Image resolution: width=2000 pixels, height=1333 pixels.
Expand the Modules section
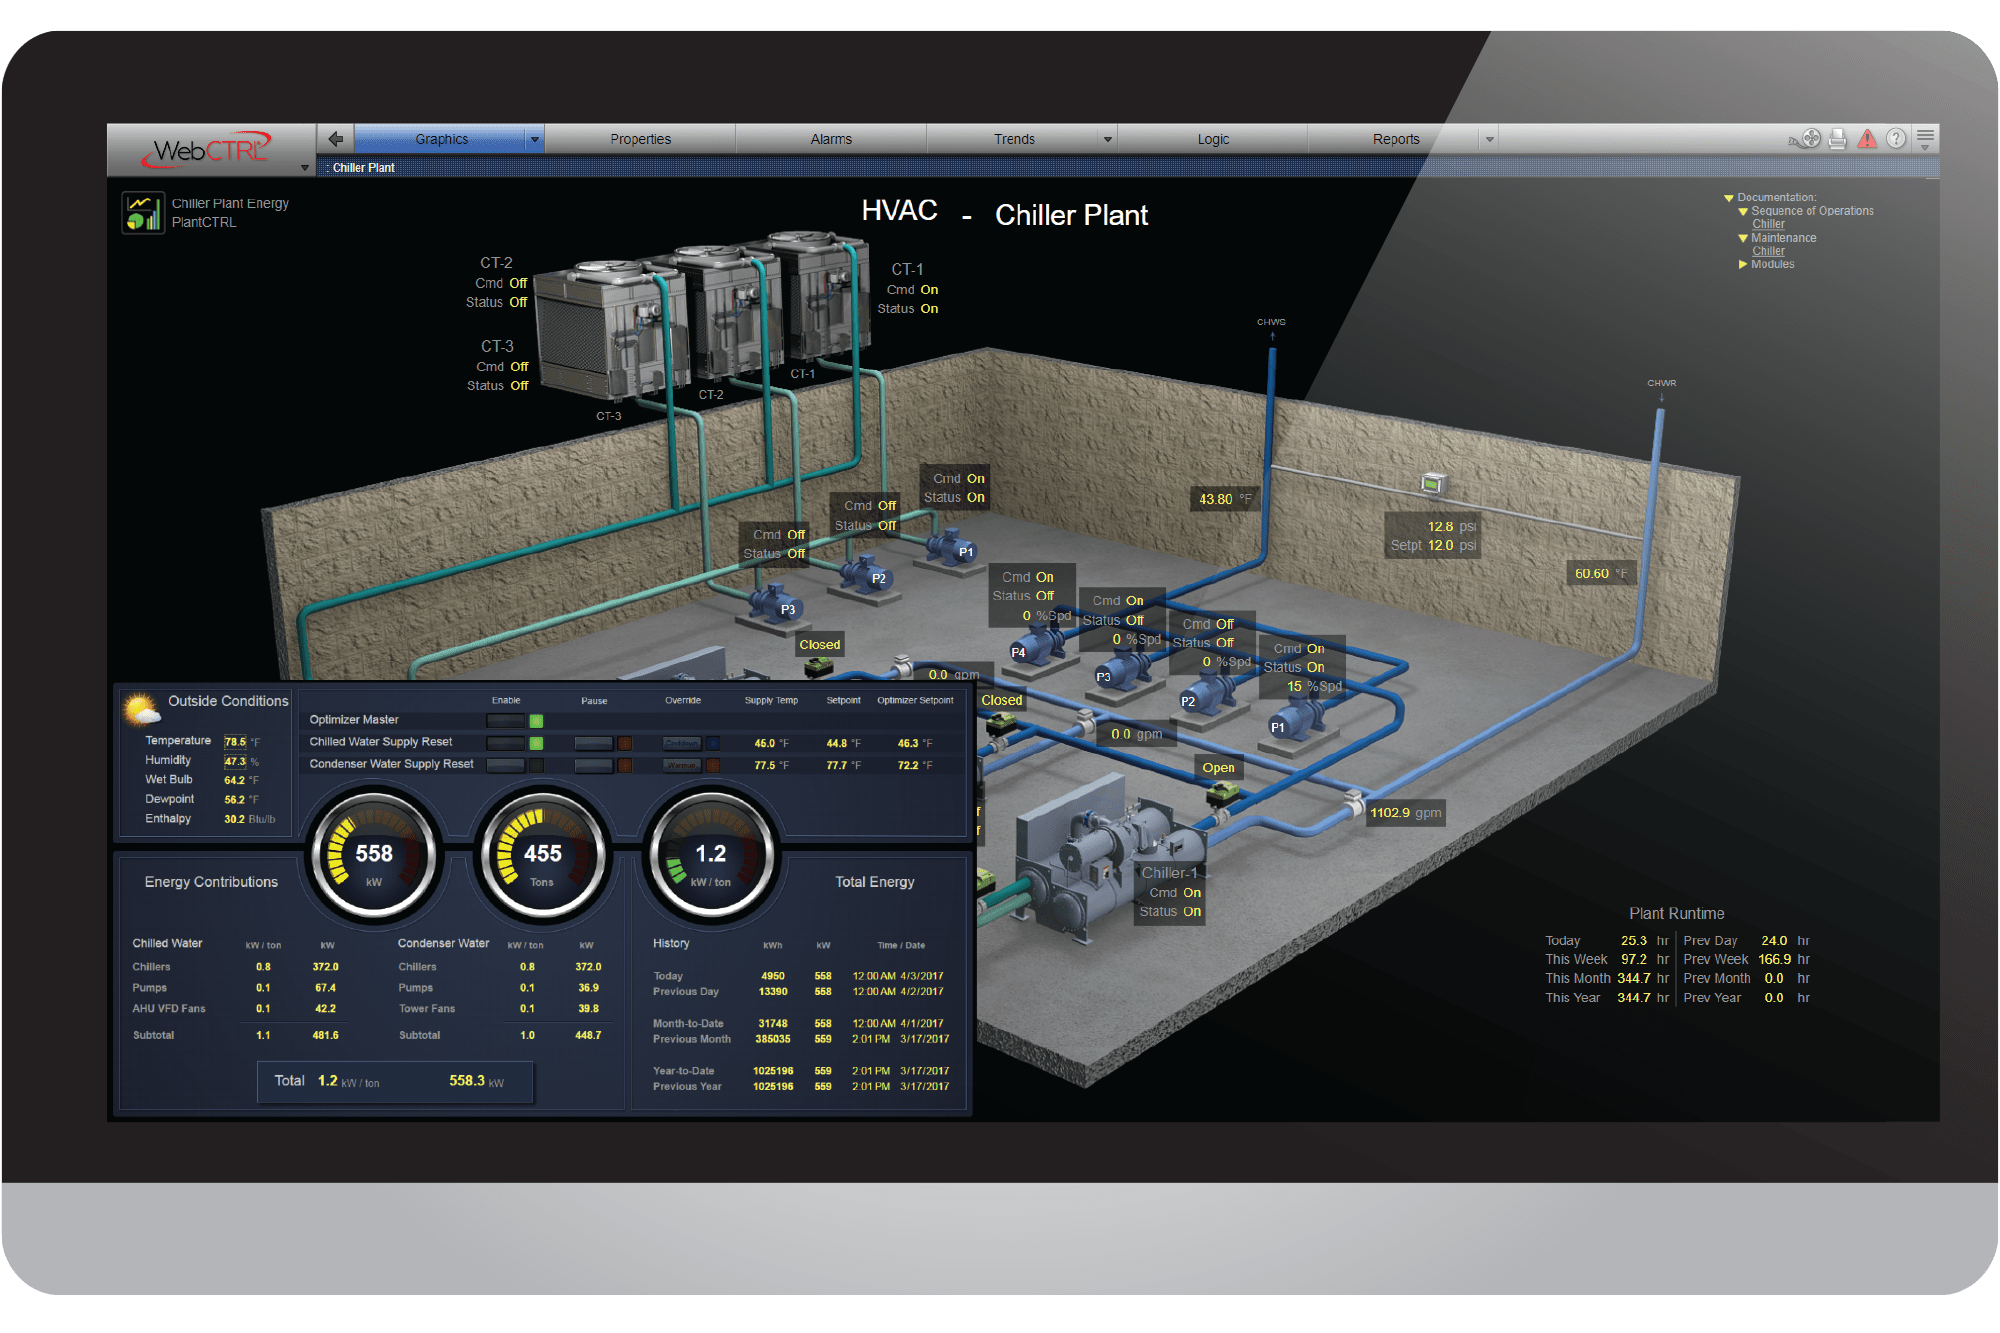[1743, 265]
